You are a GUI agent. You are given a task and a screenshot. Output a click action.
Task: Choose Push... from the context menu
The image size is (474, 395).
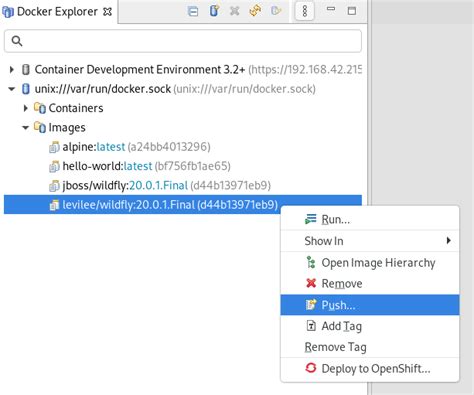pyautogui.click(x=370, y=305)
